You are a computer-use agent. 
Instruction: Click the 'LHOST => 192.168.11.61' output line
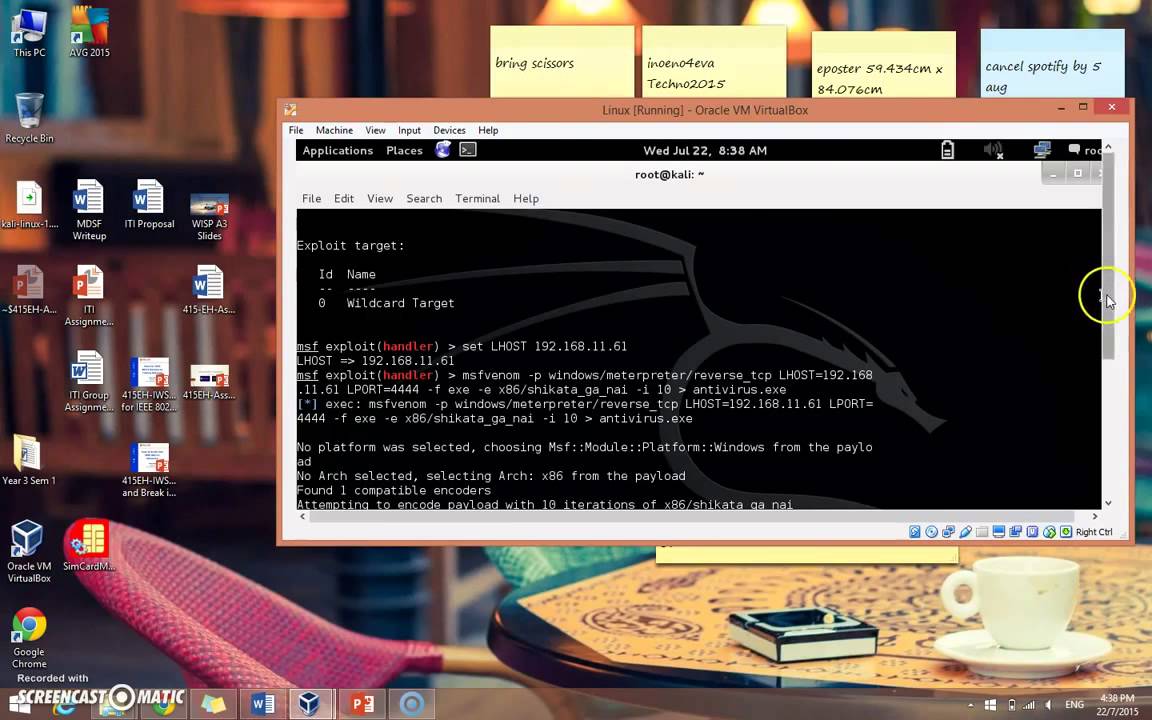click(x=375, y=361)
